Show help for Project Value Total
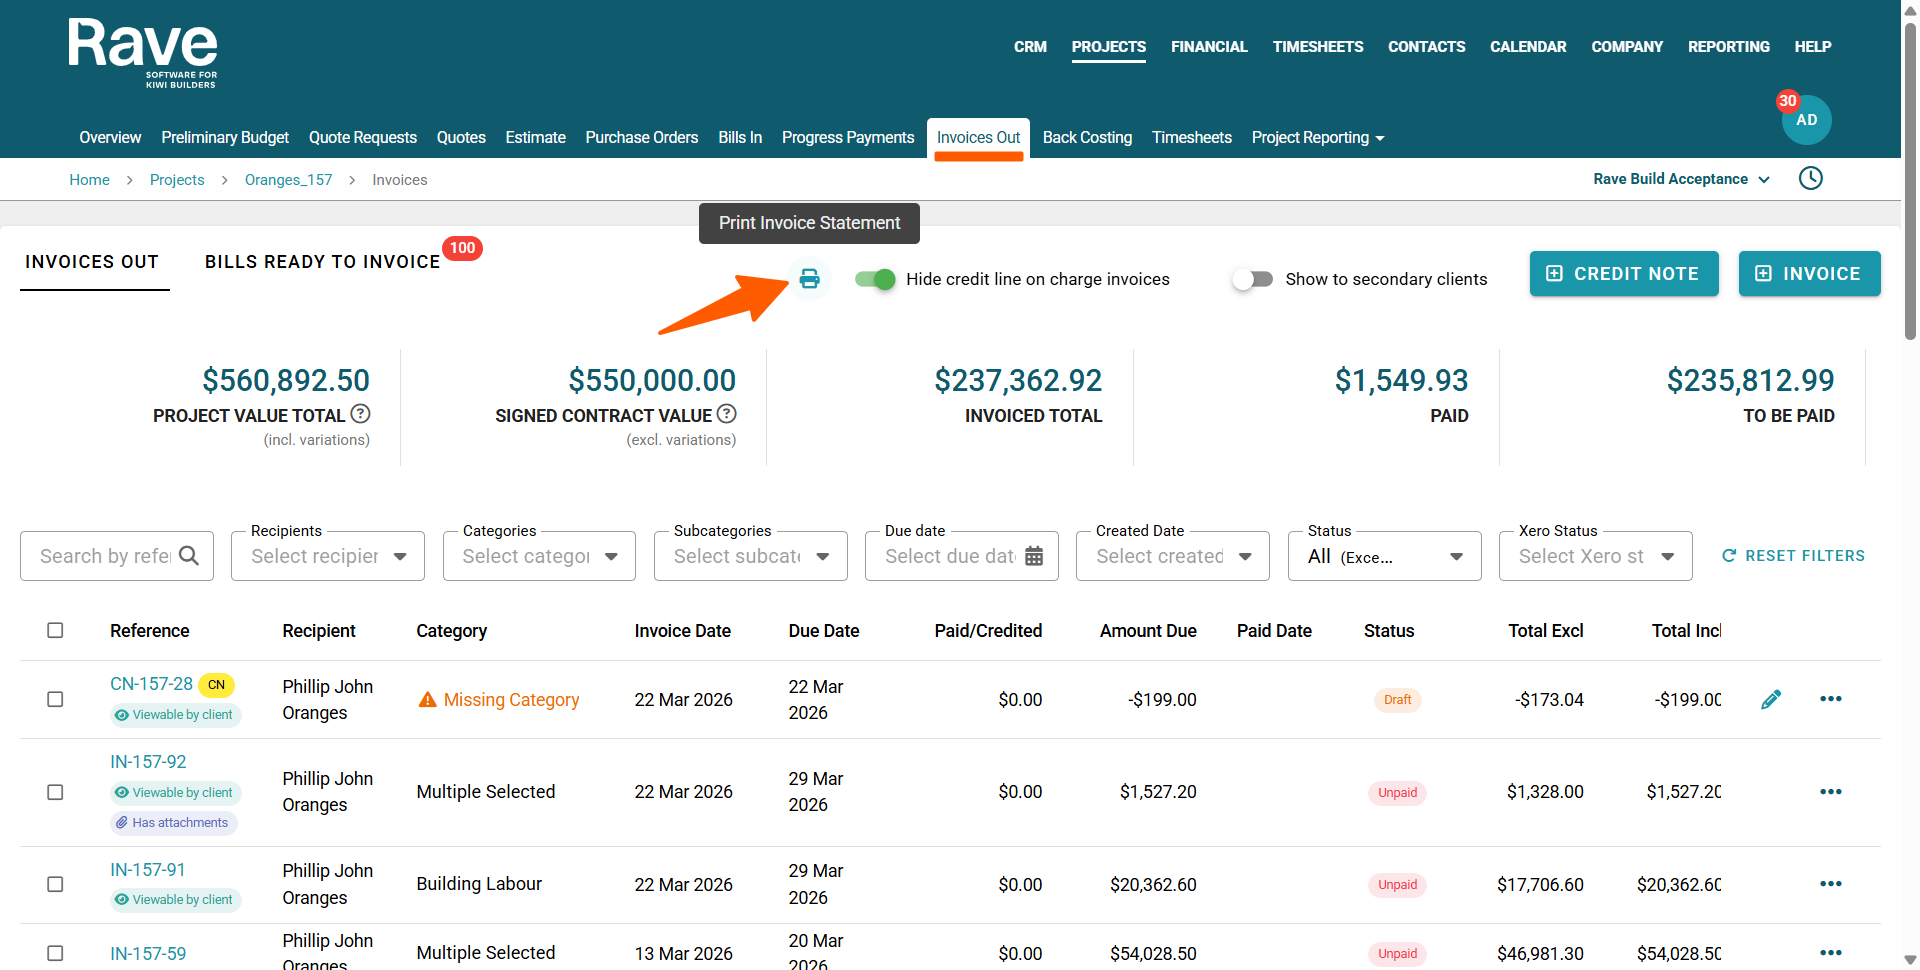The image size is (1920, 970). point(361,414)
